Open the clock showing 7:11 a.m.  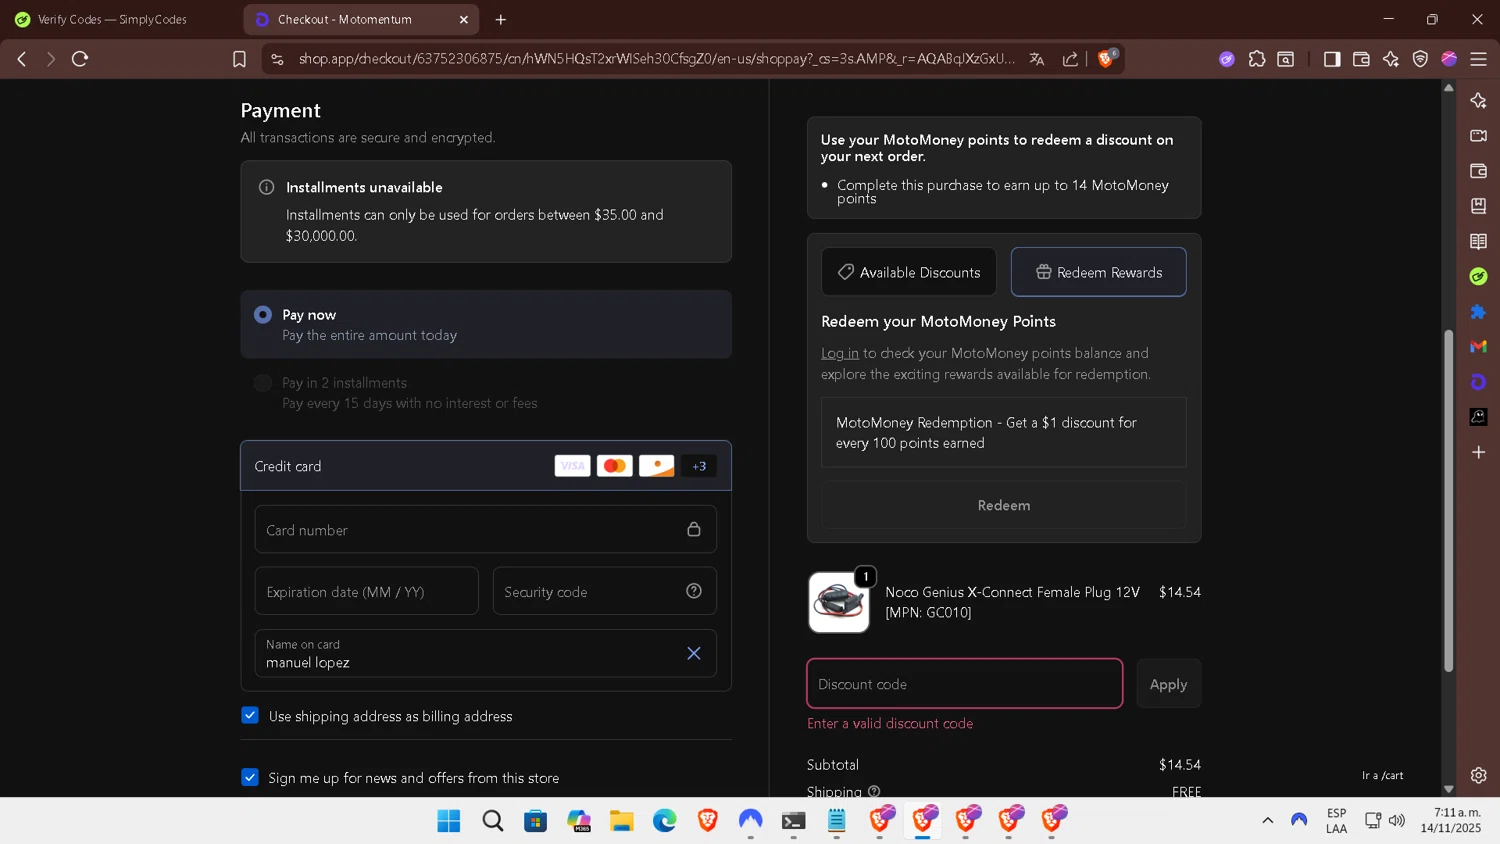tap(1451, 820)
